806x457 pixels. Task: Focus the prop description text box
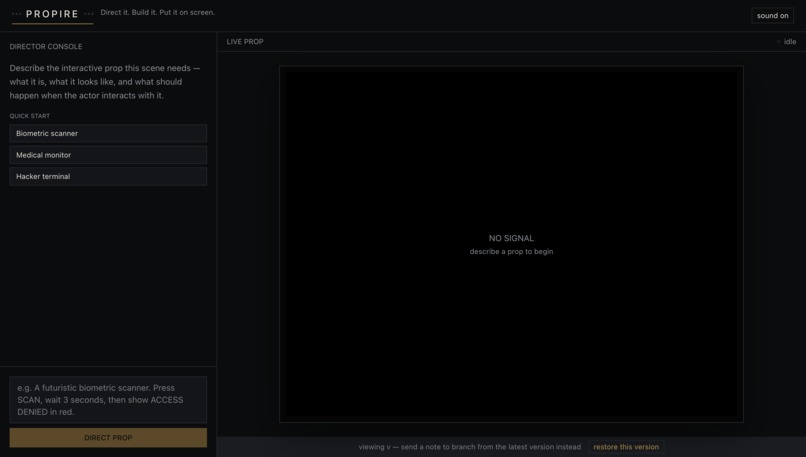[108, 399]
